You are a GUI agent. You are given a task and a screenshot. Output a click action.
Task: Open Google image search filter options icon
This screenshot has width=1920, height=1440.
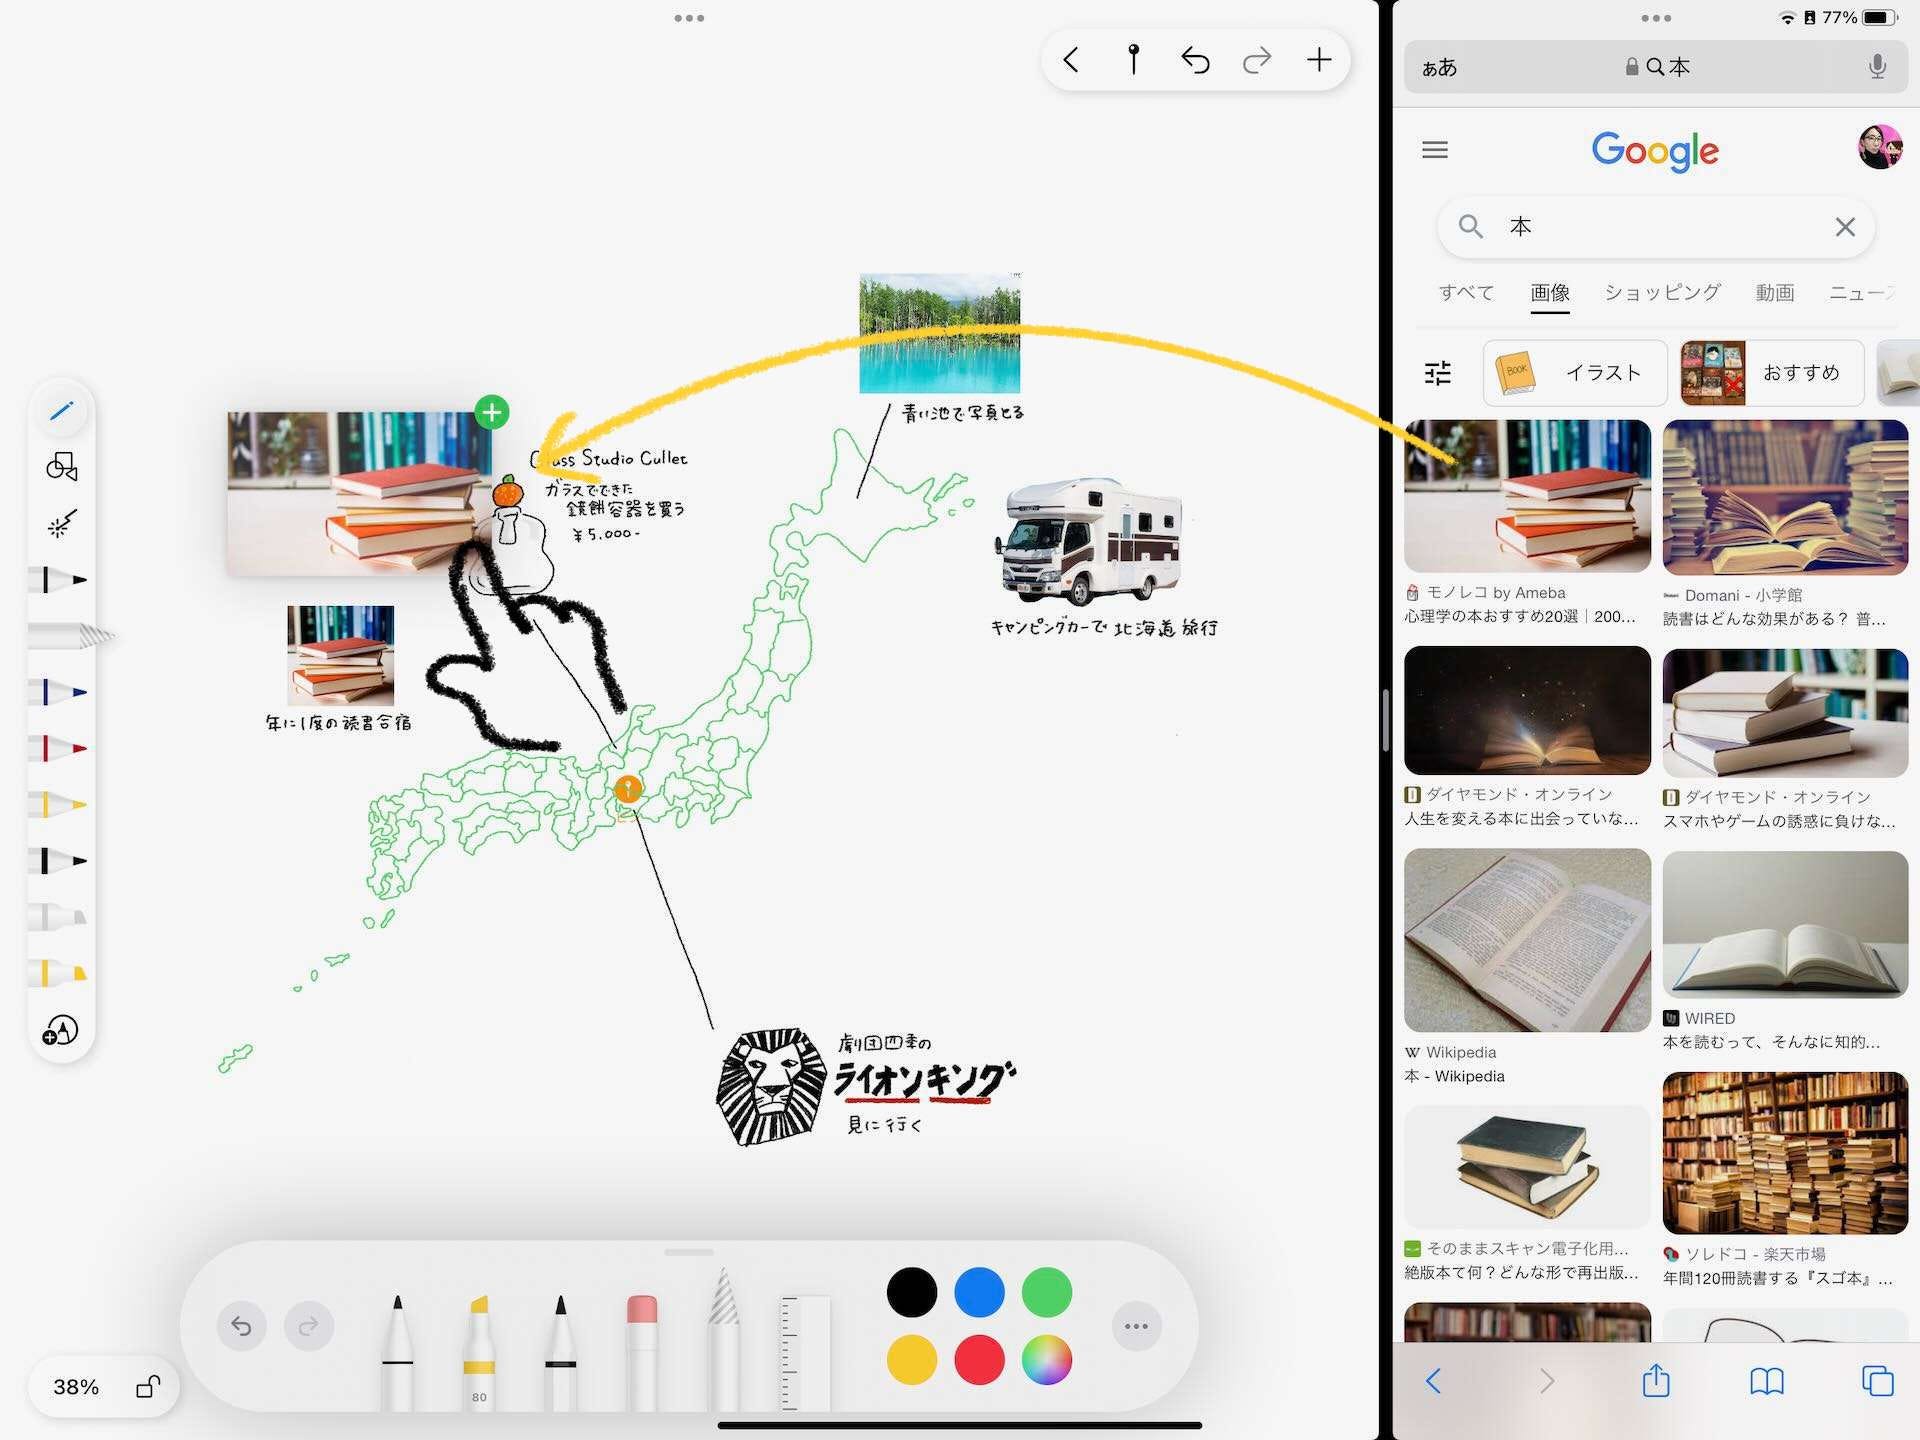(1437, 373)
